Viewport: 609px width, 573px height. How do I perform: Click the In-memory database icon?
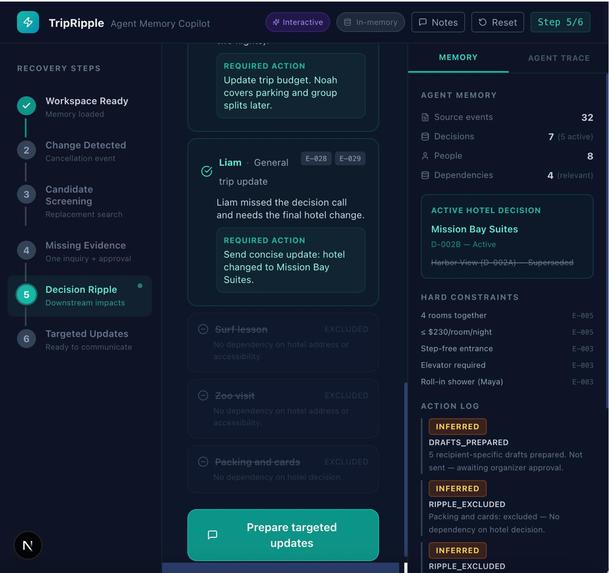[x=348, y=22]
